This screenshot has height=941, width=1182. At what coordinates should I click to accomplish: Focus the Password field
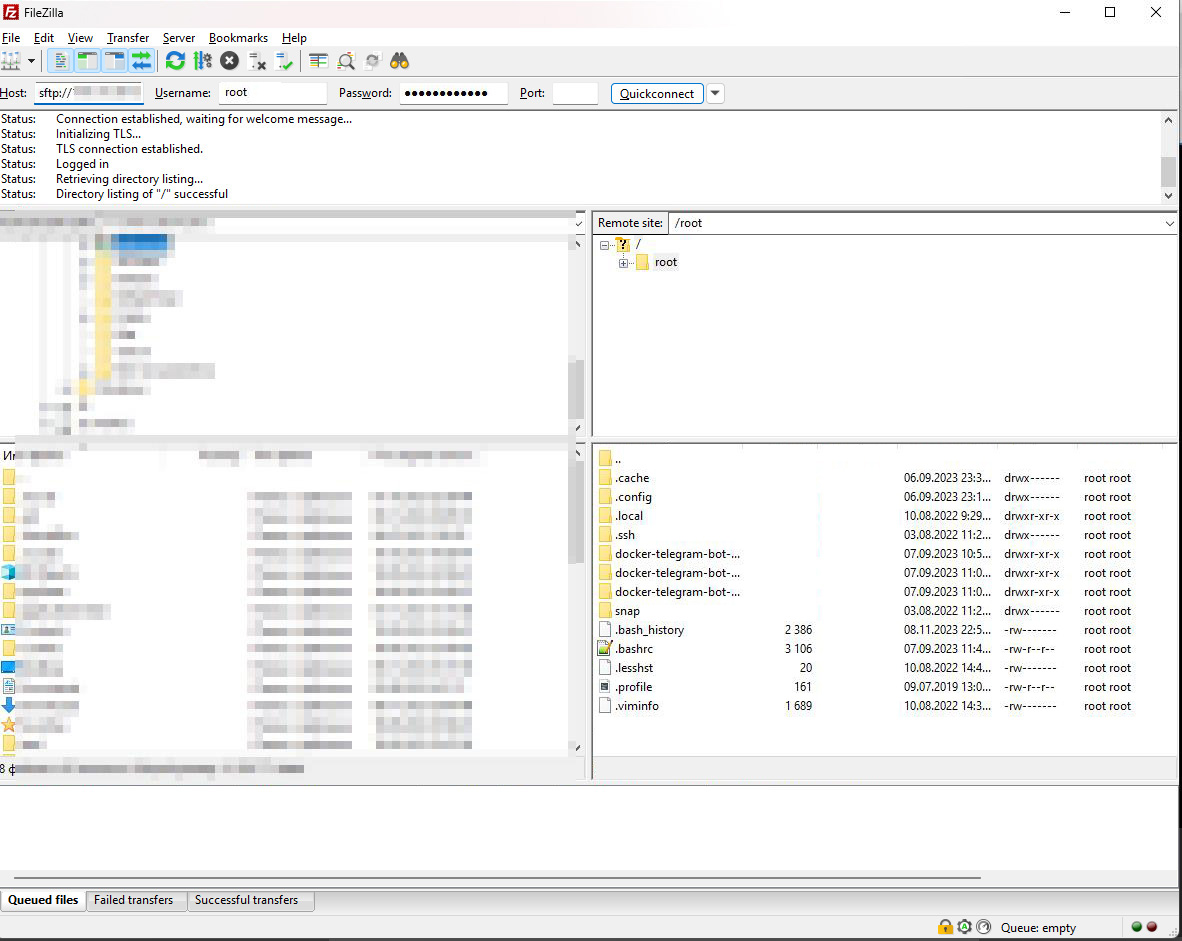[453, 93]
